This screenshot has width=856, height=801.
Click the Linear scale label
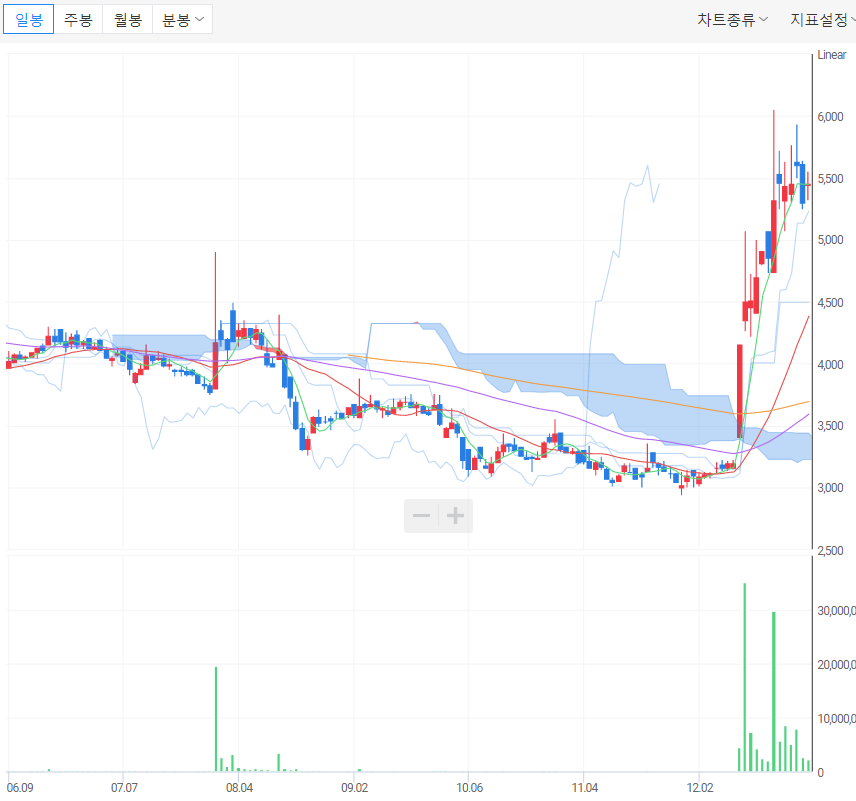[831, 55]
